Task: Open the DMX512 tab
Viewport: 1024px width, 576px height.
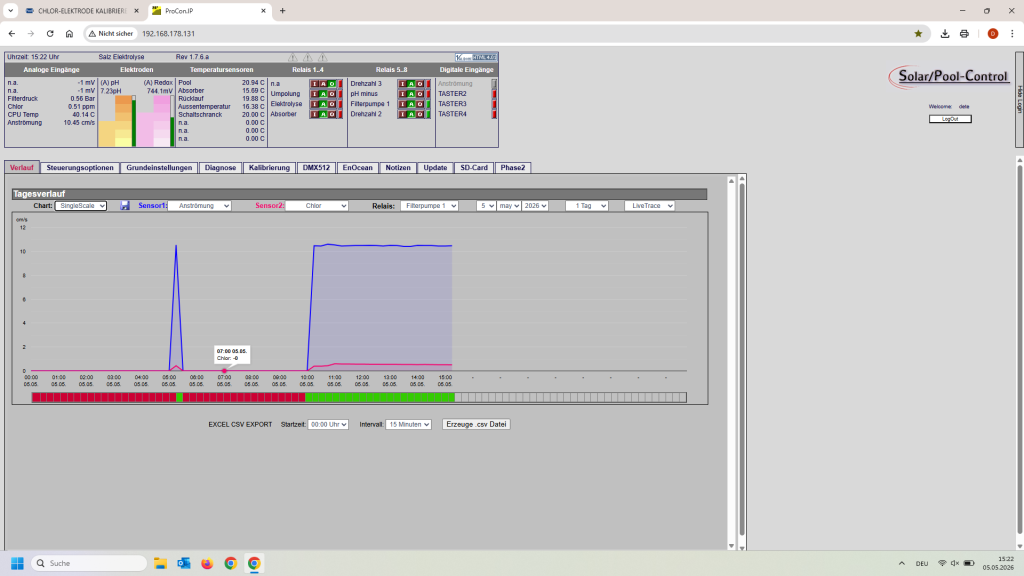Action: coord(316,168)
